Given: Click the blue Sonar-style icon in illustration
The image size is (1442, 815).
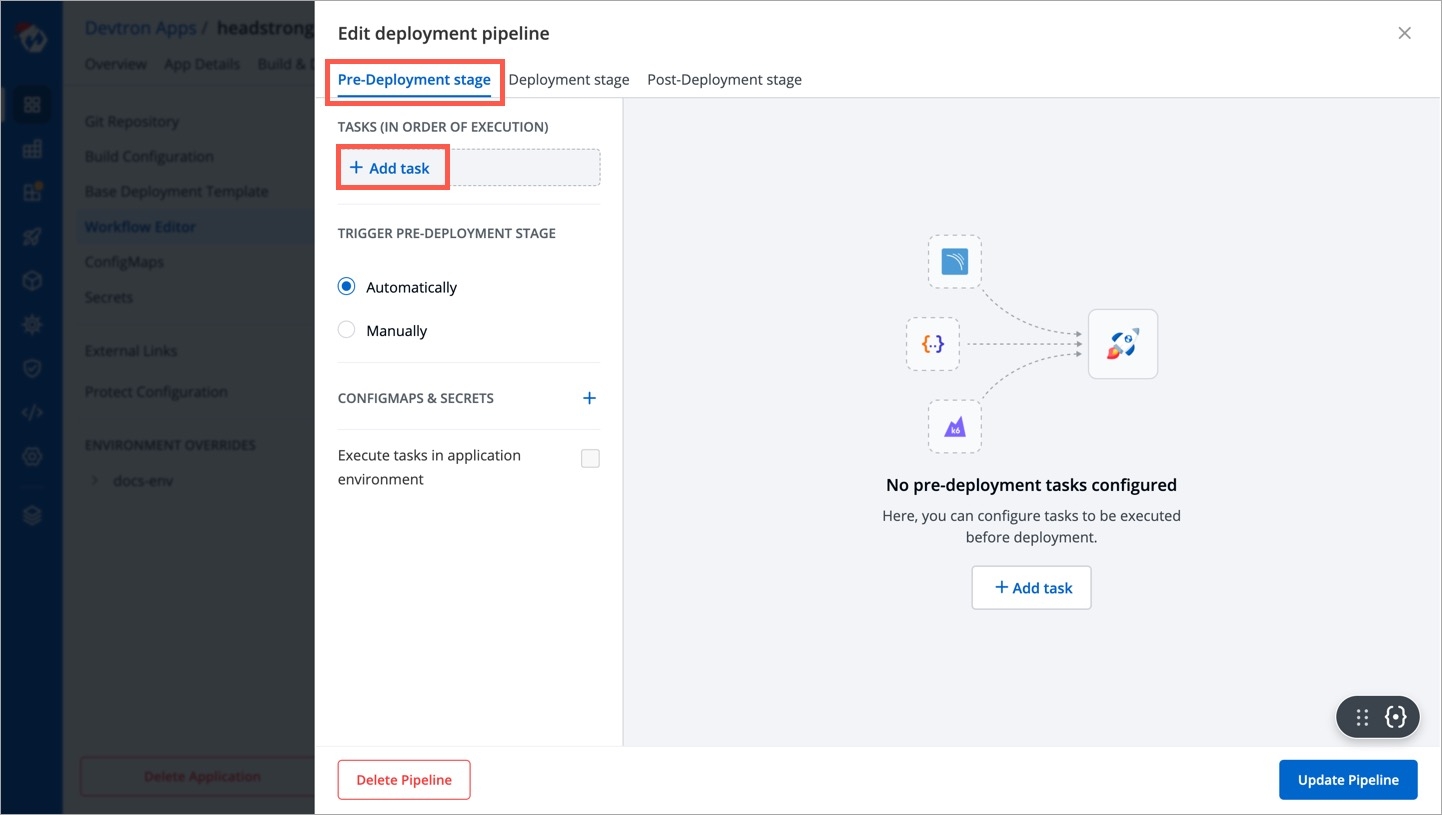Looking at the screenshot, I should coord(954,262).
